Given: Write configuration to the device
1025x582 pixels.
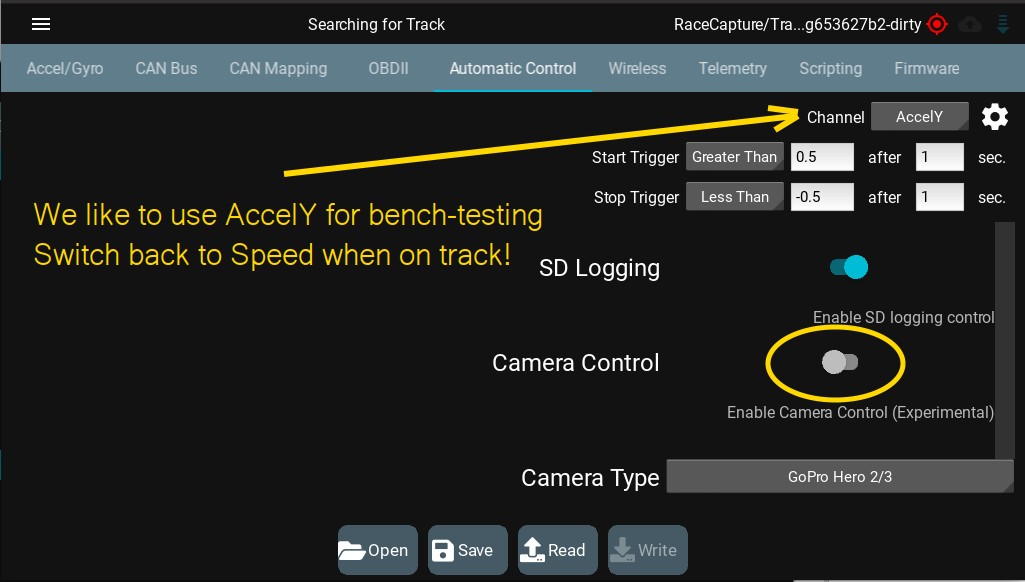Looking at the screenshot, I should (x=648, y=550).
